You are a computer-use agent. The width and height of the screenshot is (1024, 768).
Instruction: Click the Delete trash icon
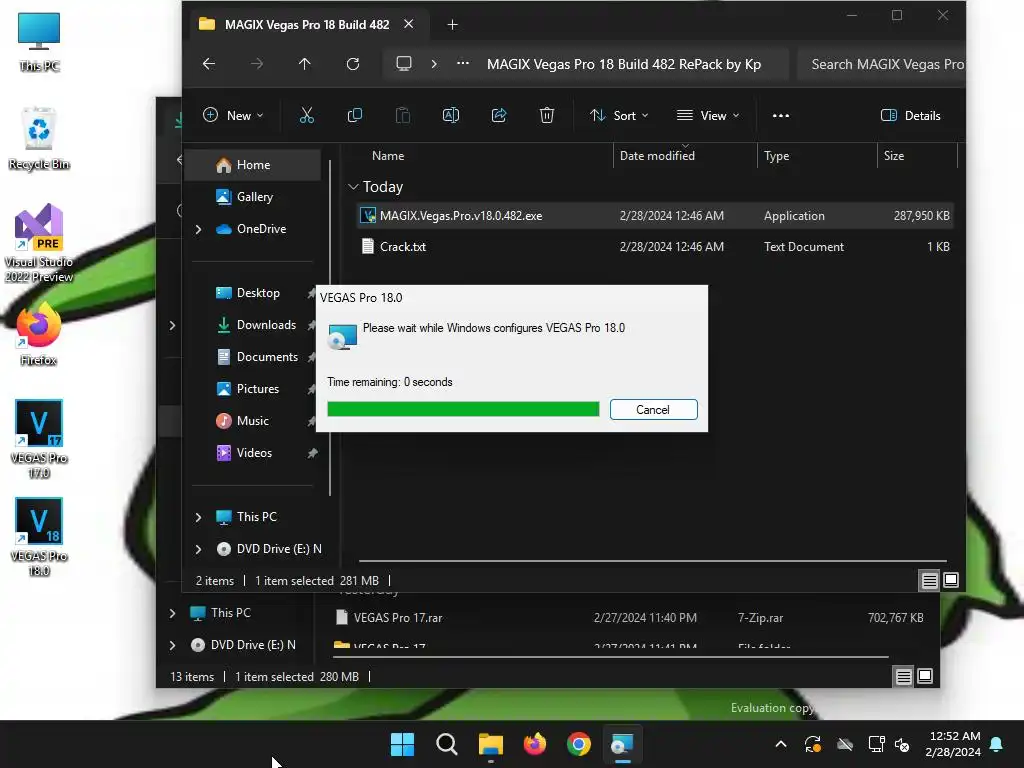pyautogui.click(x=547, y=116)
